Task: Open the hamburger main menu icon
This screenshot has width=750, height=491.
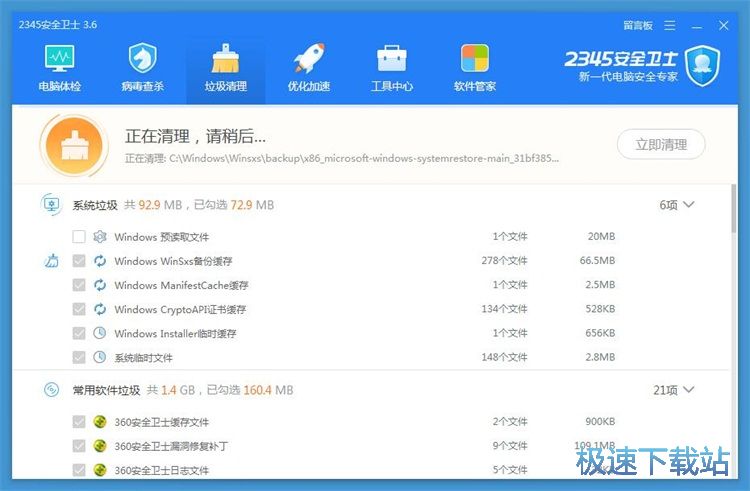Action: 670,25
